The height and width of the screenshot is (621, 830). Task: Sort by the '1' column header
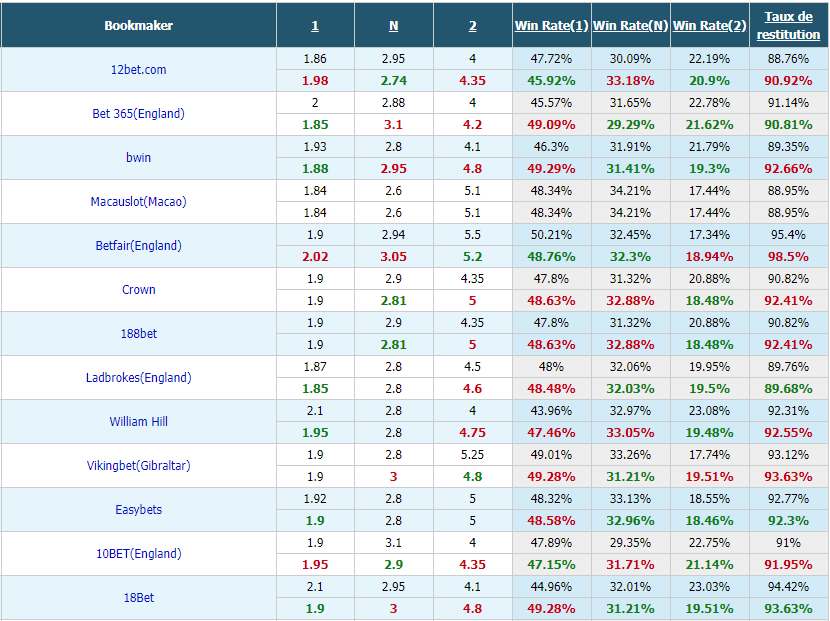click(315, 25)
